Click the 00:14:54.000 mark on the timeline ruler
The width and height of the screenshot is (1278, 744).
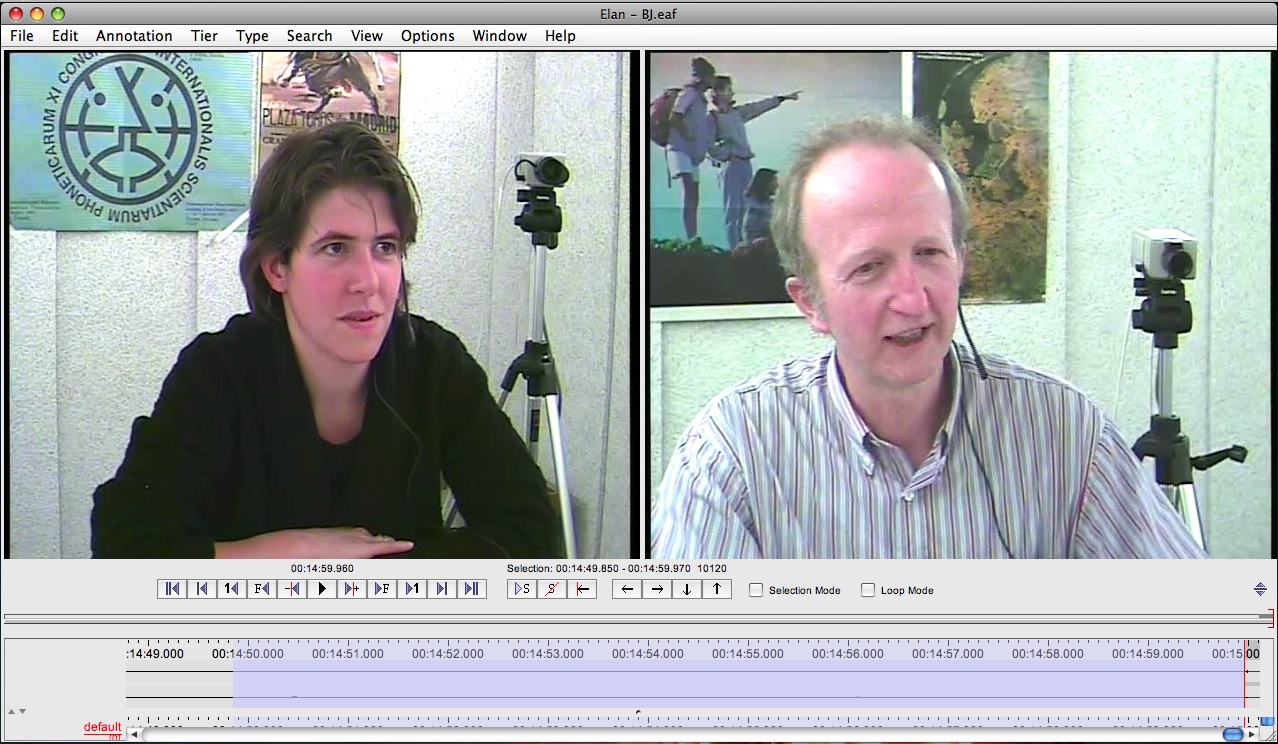(648, 654)
